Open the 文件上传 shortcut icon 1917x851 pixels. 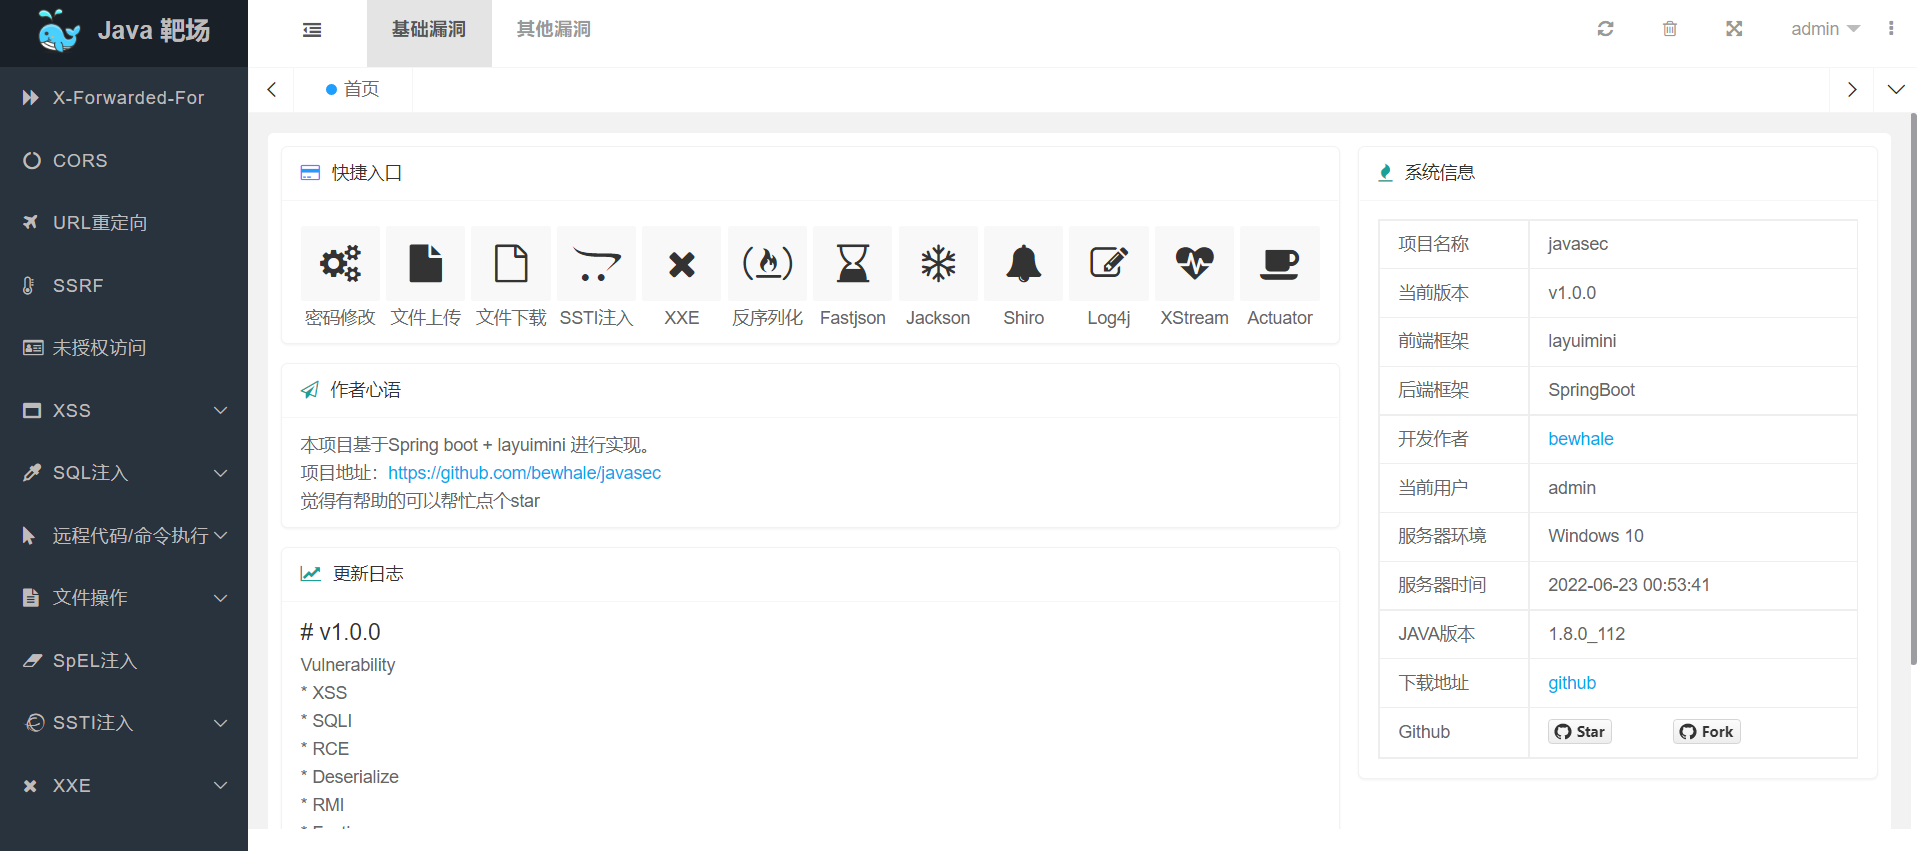click(x=426, y=264)
